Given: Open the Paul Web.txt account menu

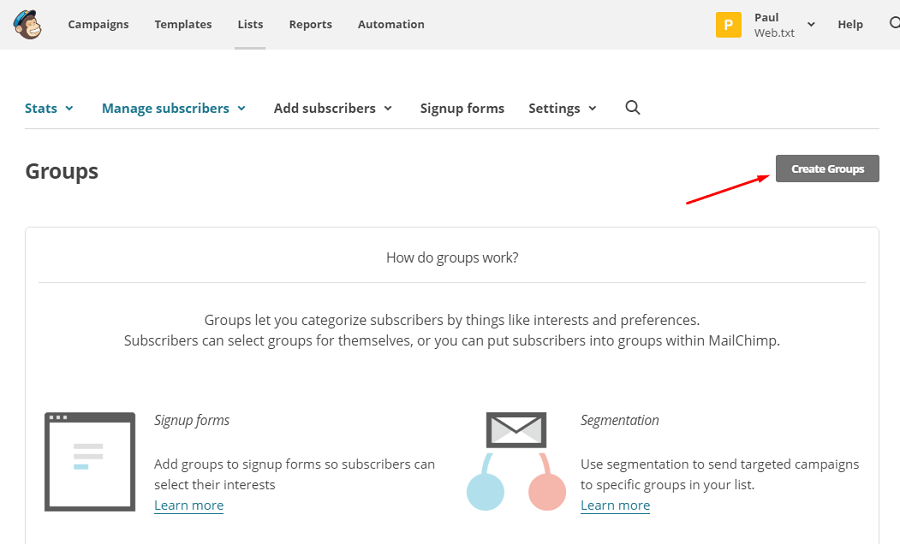Looking at the screenshot, I should [784, 25].
